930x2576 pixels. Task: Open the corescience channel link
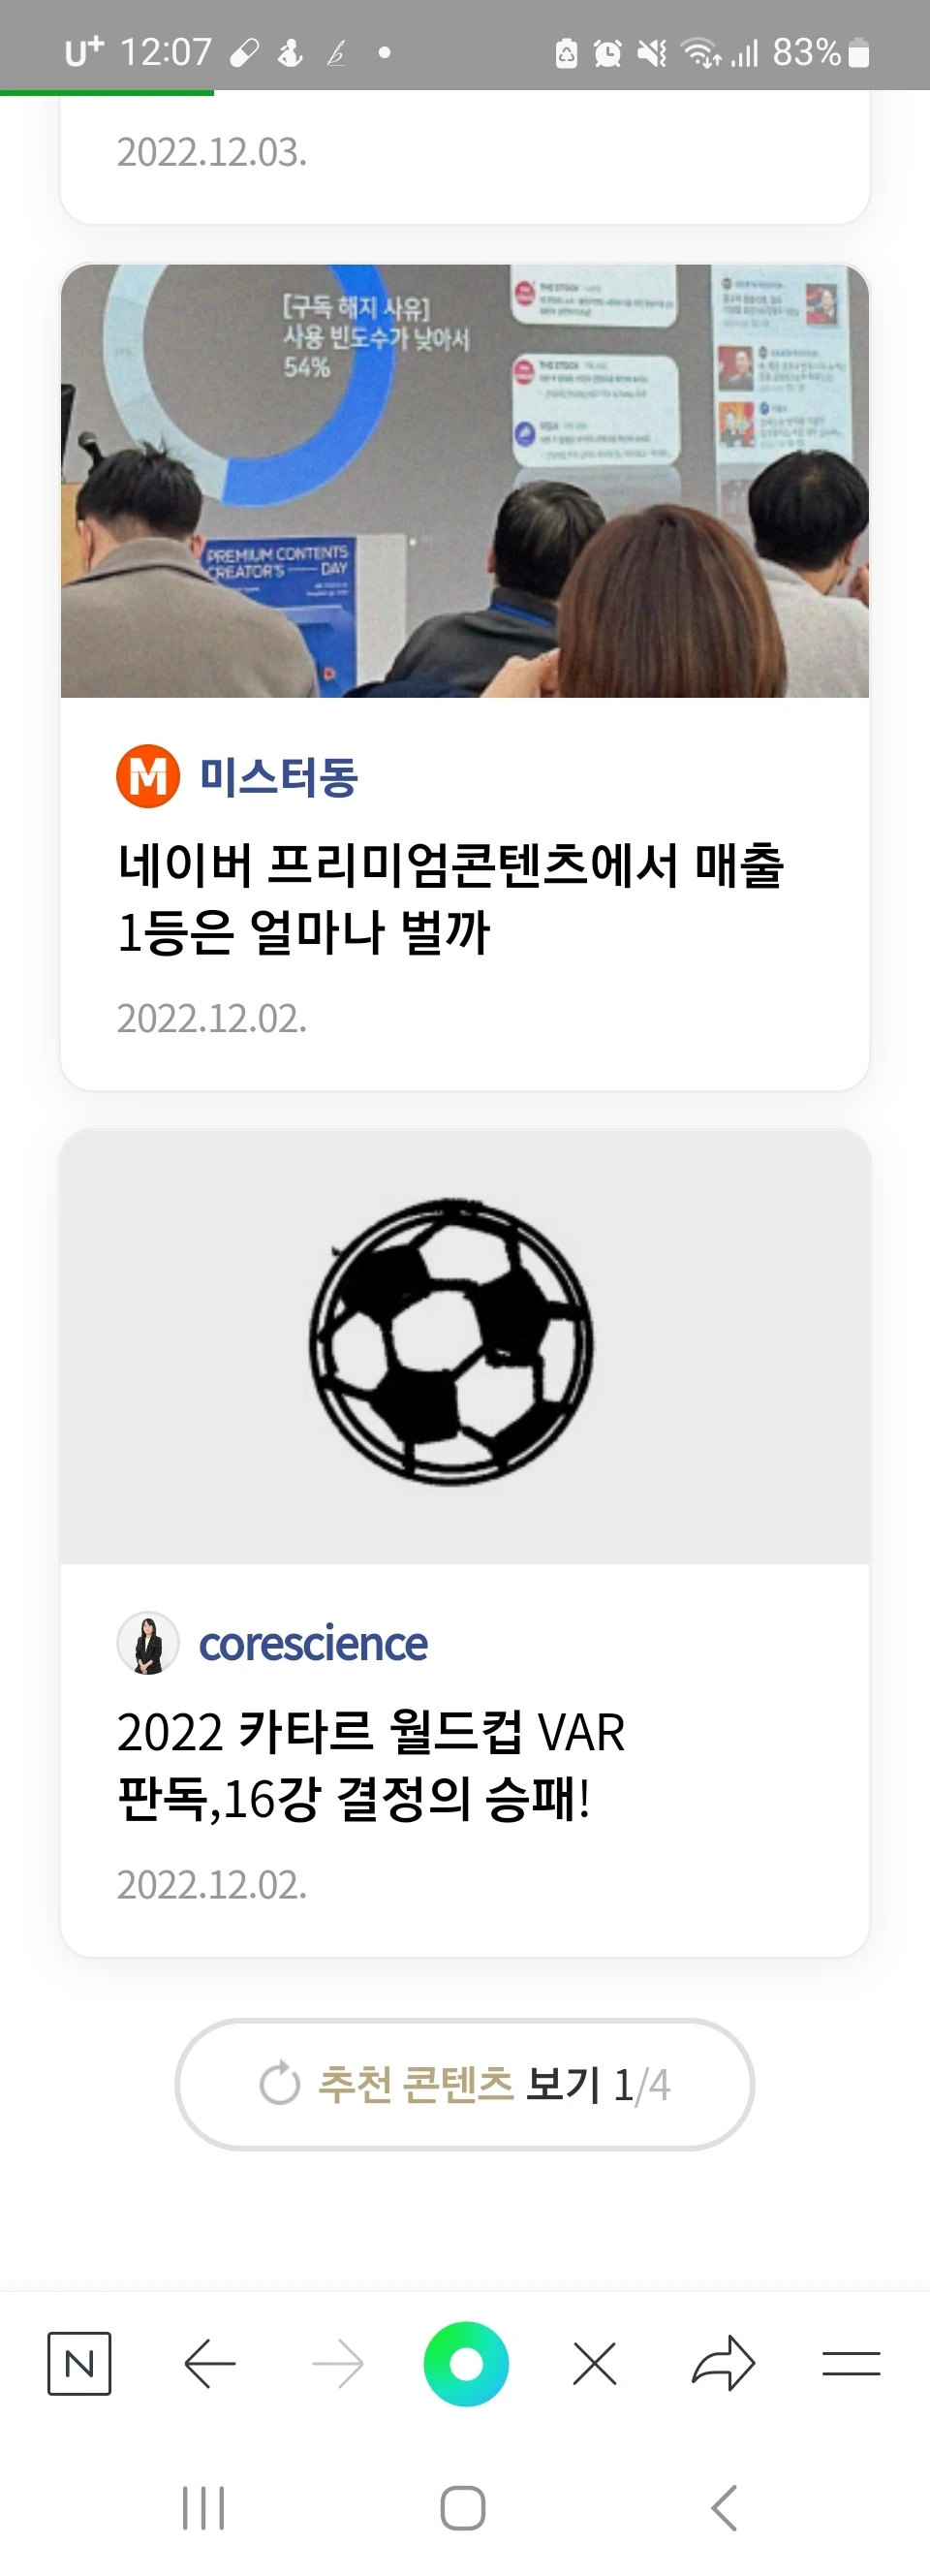tap(313, 1643)
